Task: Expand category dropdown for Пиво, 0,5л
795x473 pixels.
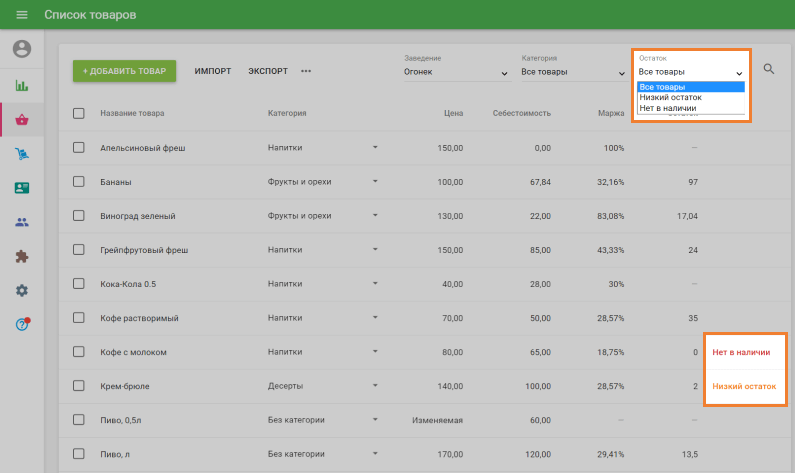Action: pos(375,420)
